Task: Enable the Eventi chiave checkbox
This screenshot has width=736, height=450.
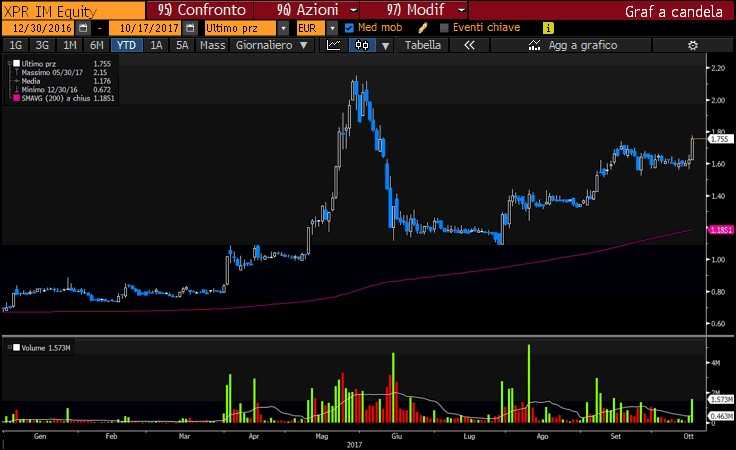Action: pyautogui.click(x=444, y=28)
